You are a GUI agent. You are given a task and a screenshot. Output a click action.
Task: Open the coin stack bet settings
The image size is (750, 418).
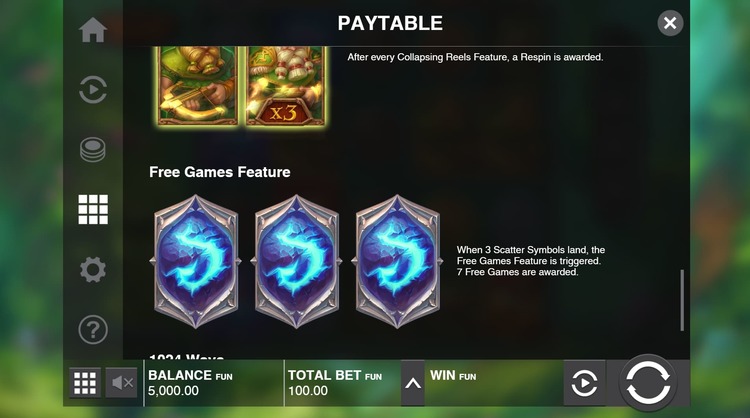coord(93,150)
